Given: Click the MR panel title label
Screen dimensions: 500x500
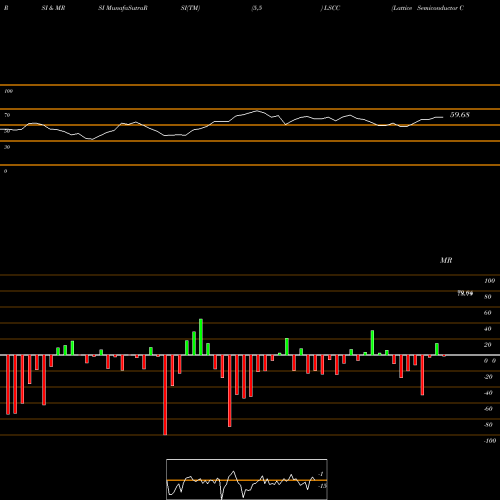Looking at the screenshot, I should pos(446,260).
